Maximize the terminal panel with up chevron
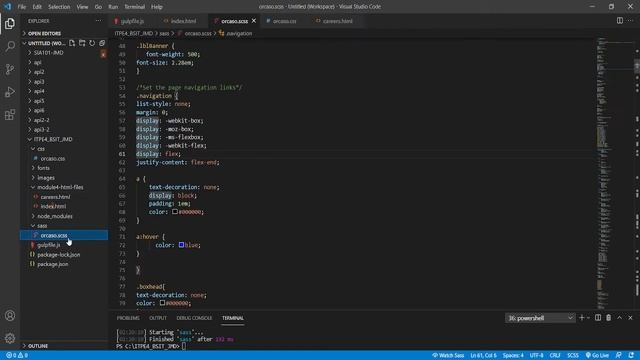The height and width of the screenshot is (360, 640). [620, 318]
